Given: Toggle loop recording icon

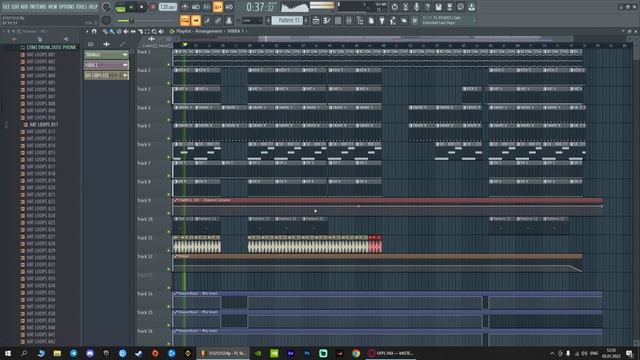Looking at the screenshot, I should click(229, 7).
